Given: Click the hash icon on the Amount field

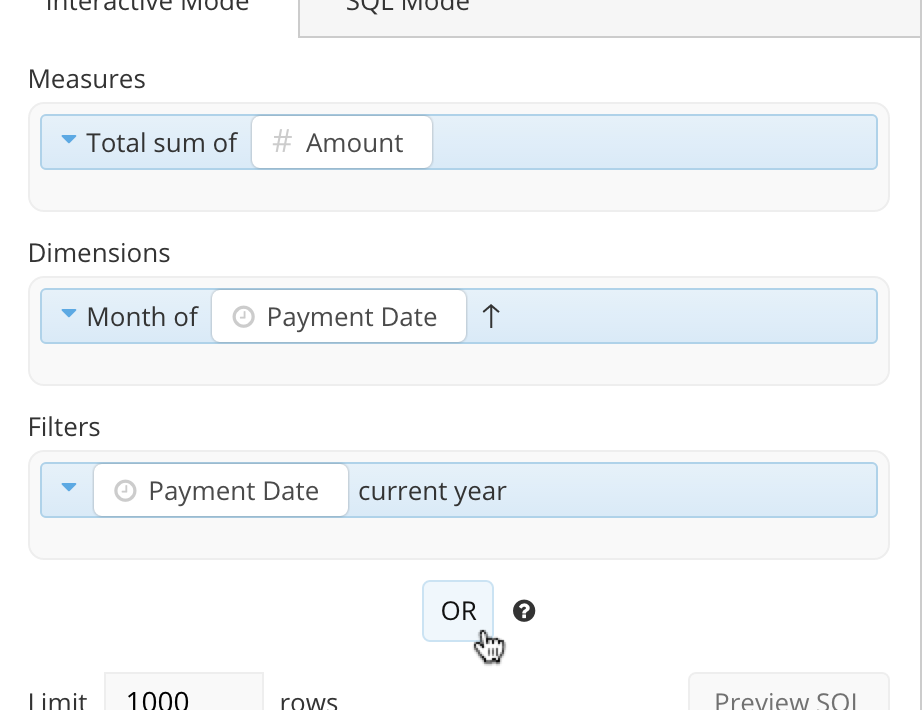Looking at the screenshot, I should click(282, 143).
